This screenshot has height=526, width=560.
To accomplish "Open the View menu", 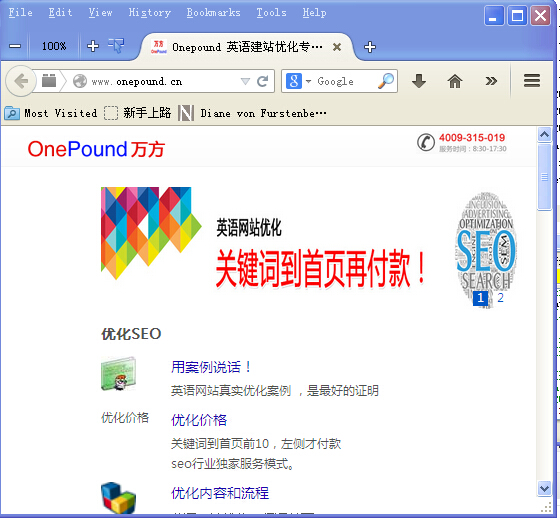I will tap(100, 12).
